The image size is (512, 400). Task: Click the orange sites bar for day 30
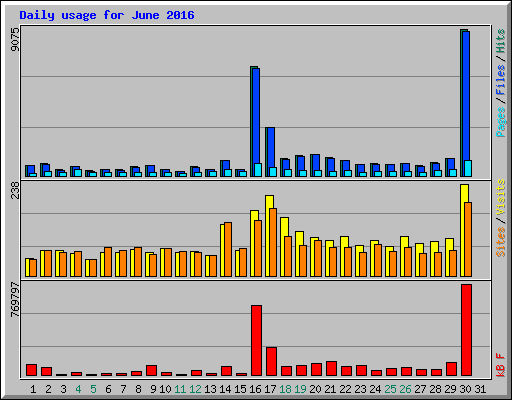(x=468, y=239)
